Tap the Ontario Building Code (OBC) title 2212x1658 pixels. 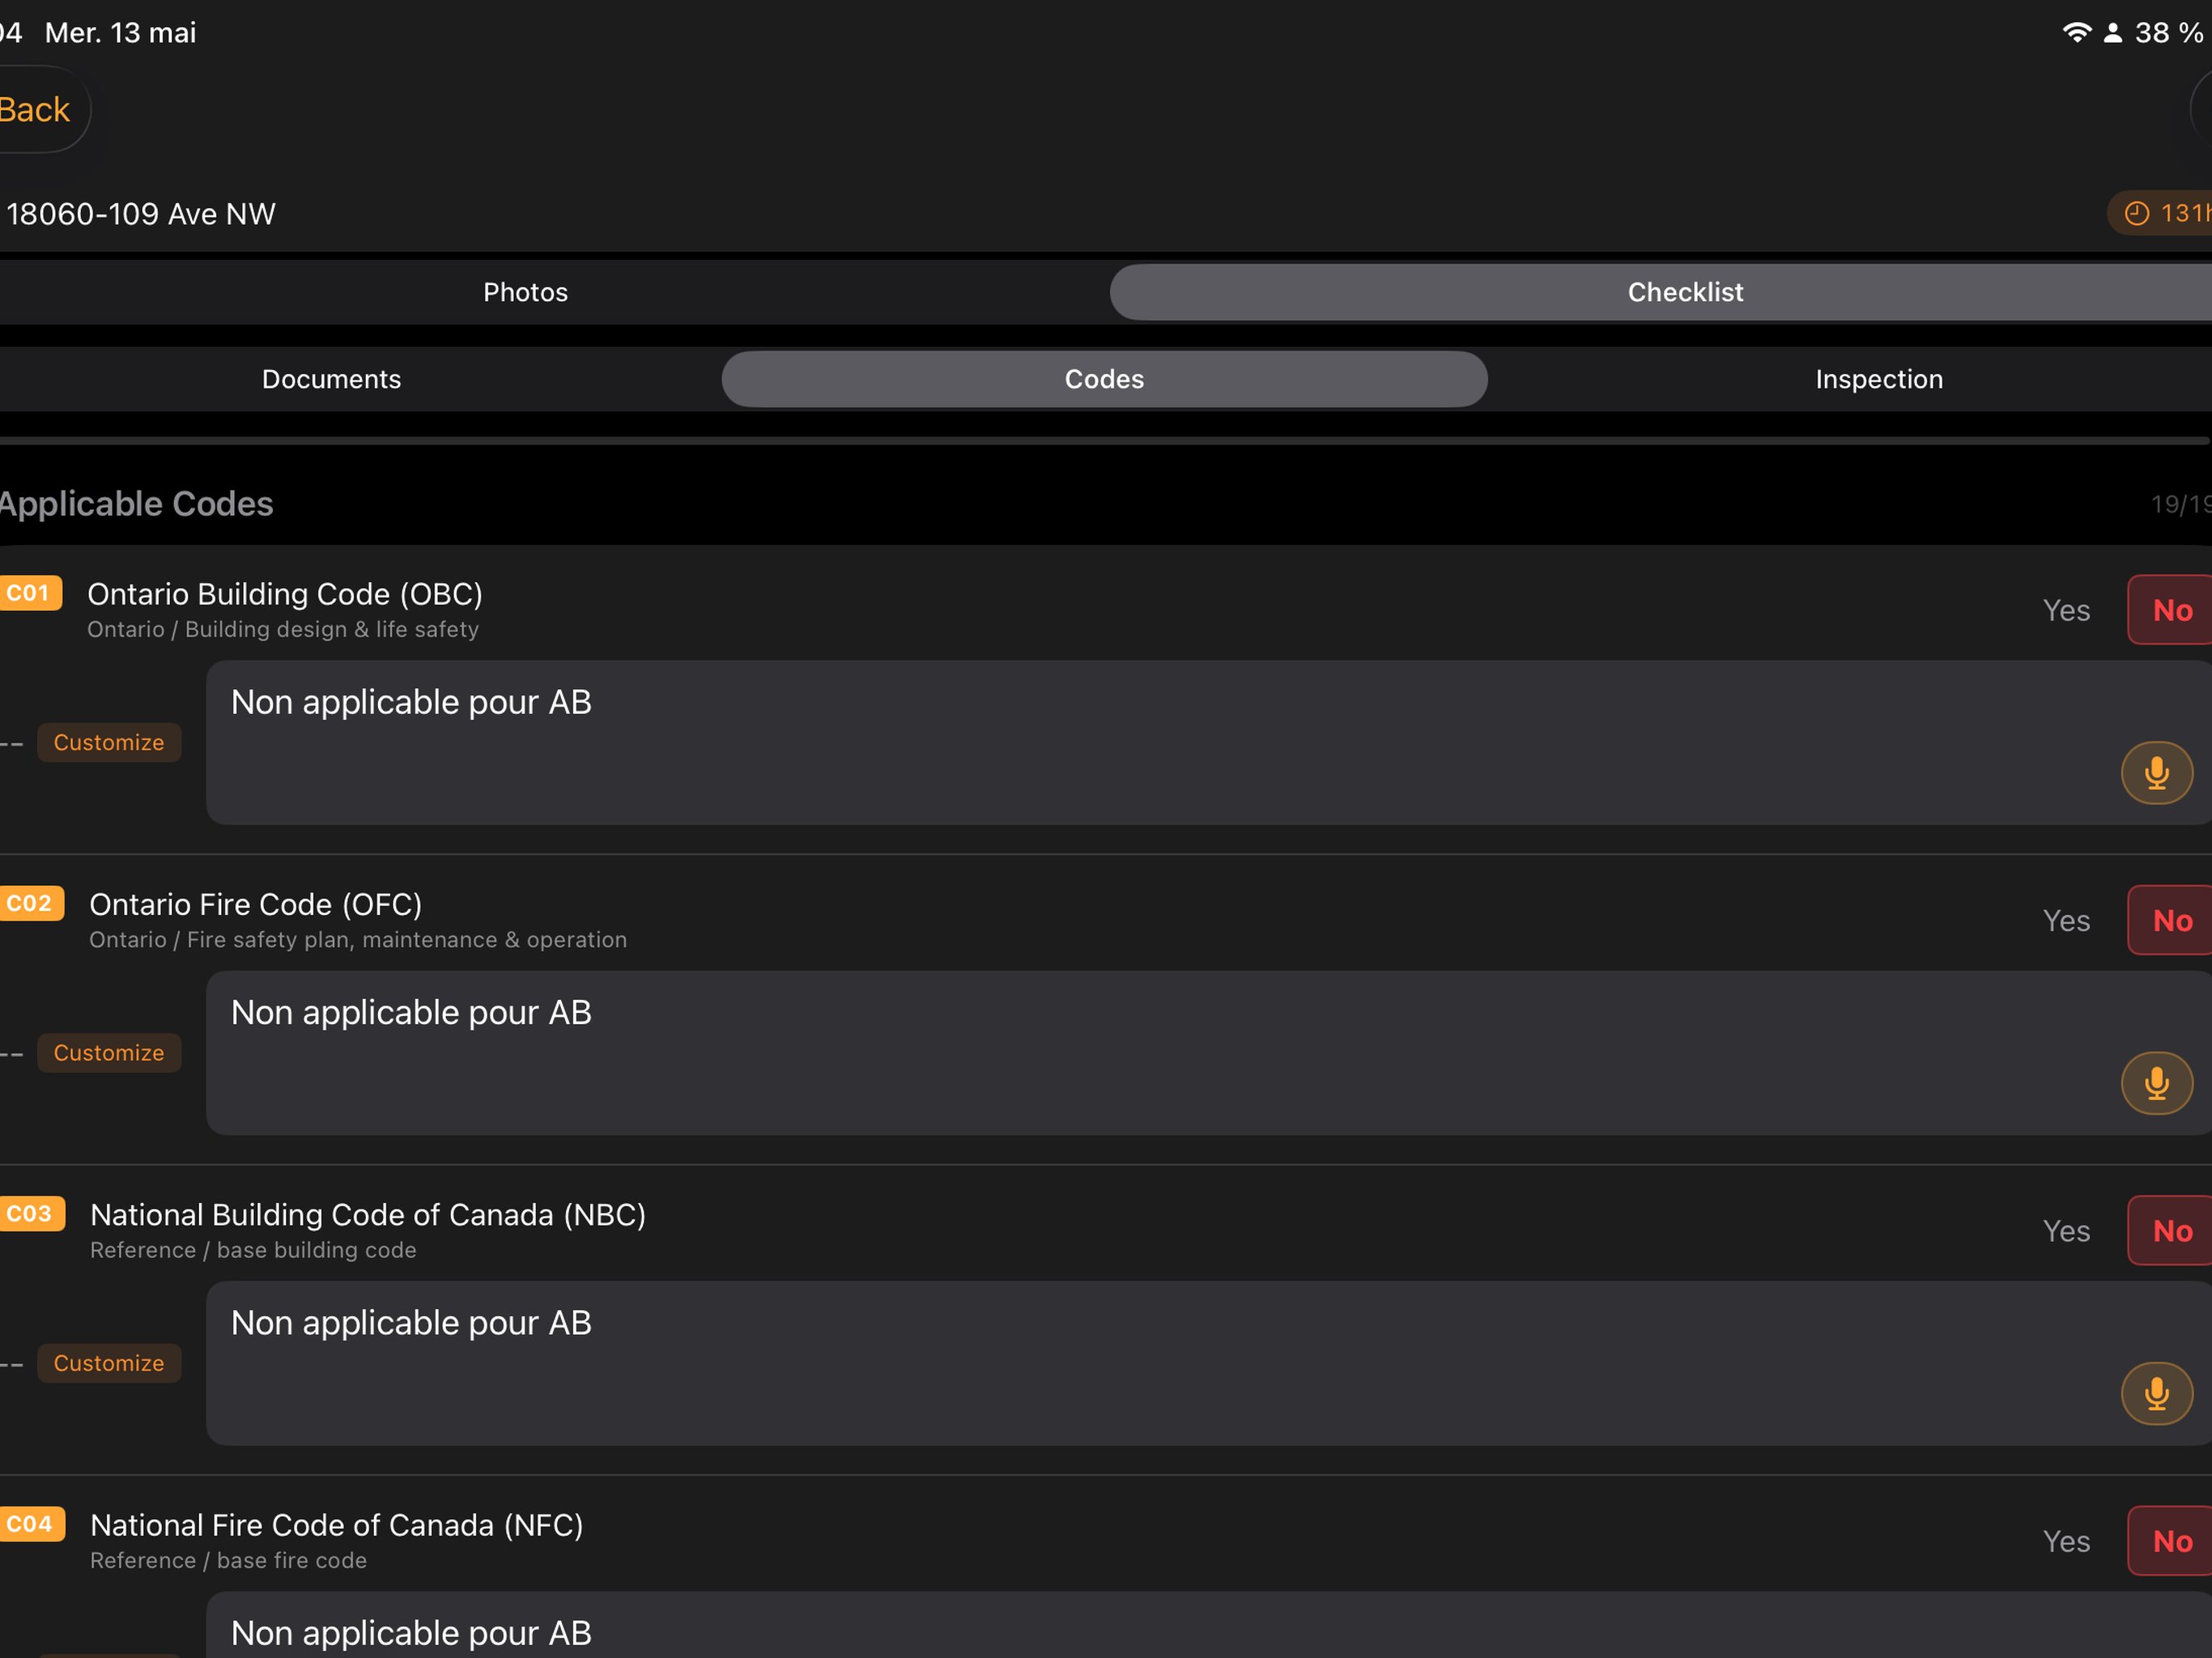point(285,594)
